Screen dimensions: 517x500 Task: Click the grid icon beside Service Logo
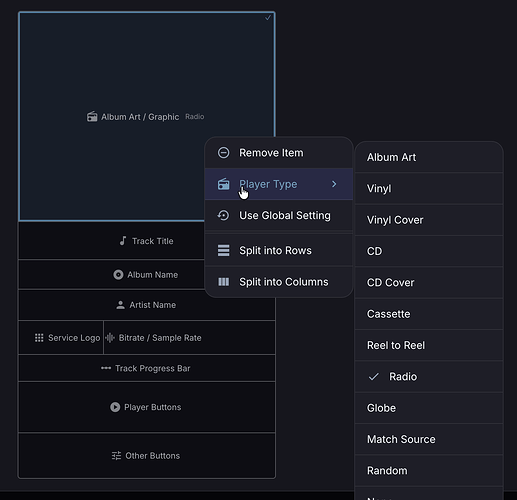point(39,338)
